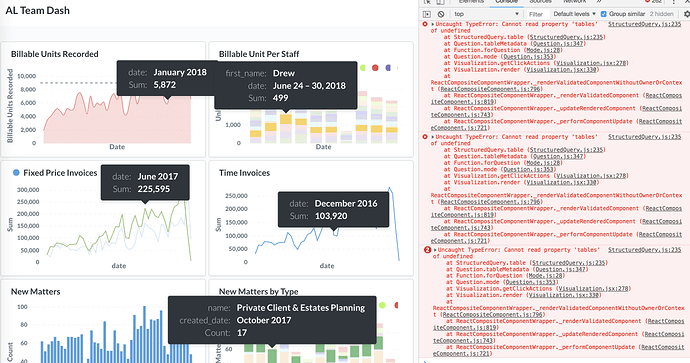Open the Default levels dropdown
This screenshot has width=690, height=363.
(574, 14)
